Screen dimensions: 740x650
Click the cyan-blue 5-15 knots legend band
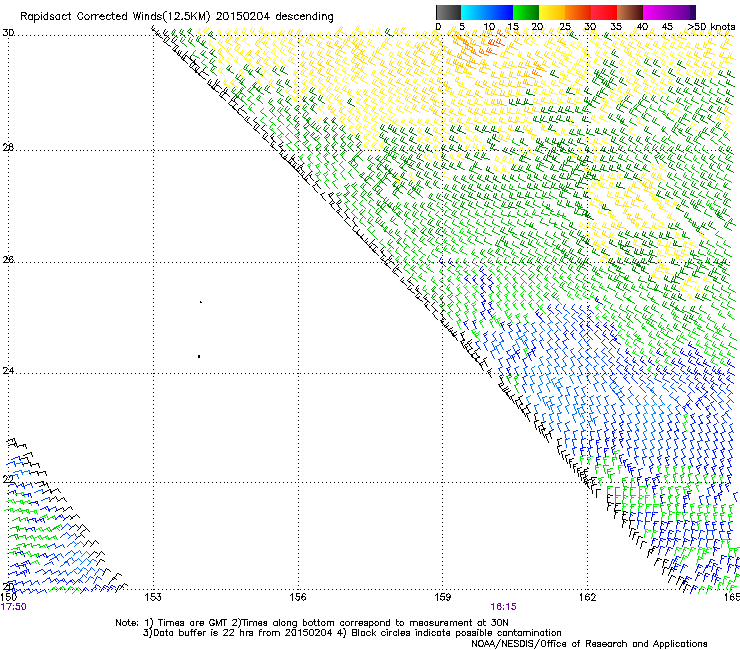(487, 12)
